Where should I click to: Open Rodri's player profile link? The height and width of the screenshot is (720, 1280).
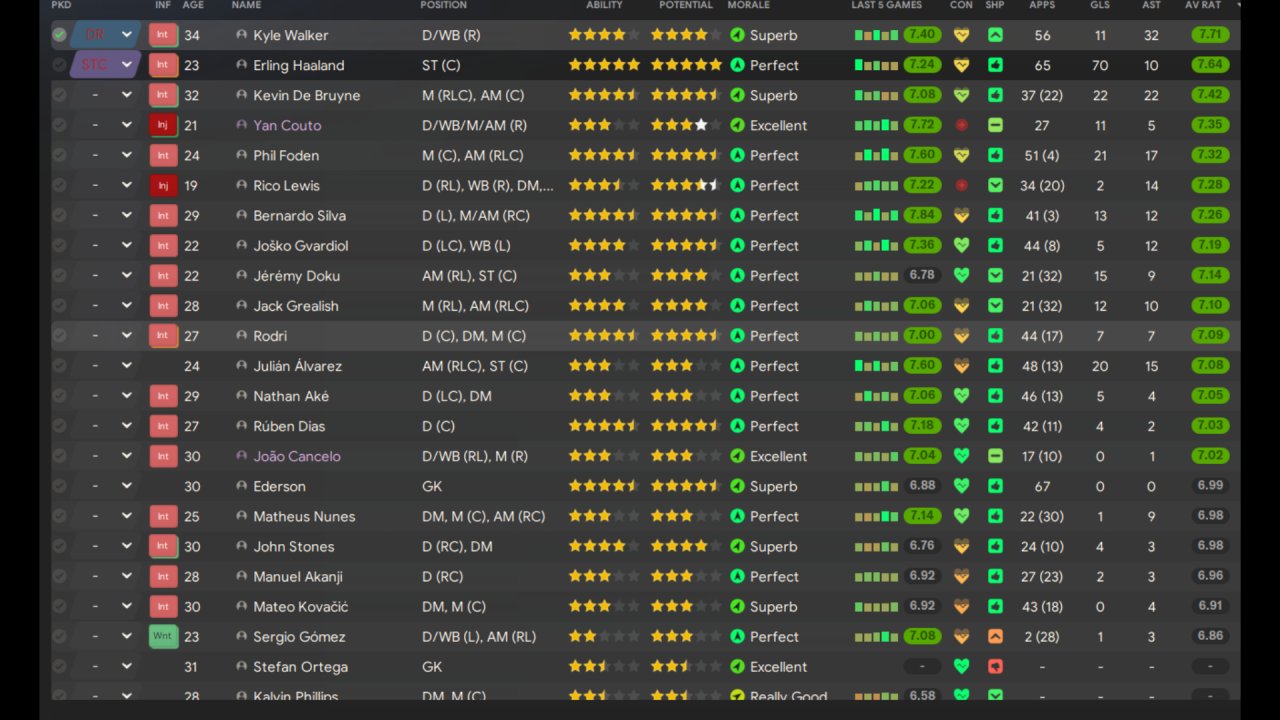[x=270, y=336]
